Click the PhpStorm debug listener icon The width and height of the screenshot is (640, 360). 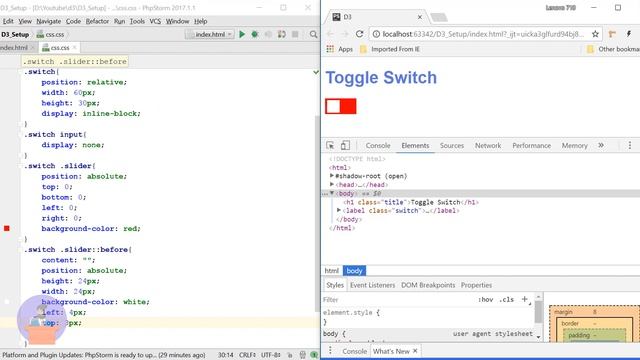(282, 34)
